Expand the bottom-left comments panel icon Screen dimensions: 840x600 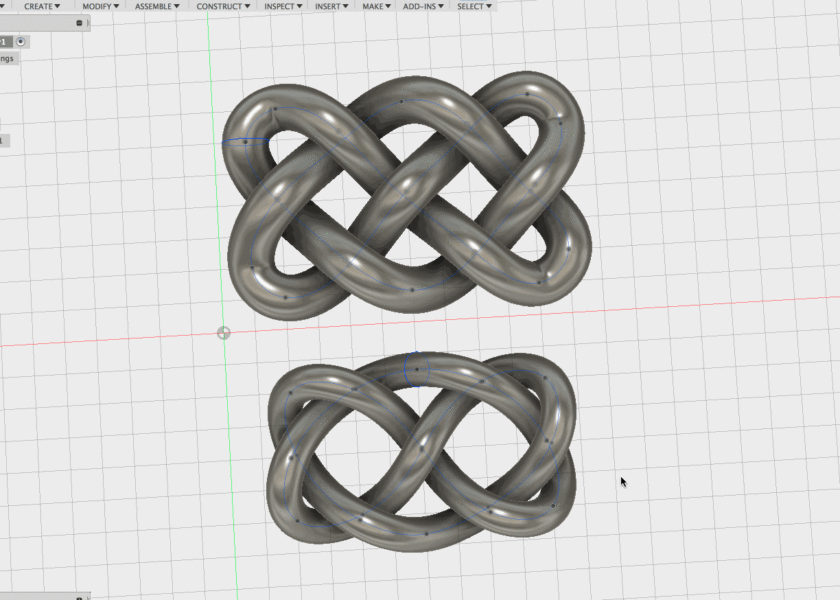point(78,596)
